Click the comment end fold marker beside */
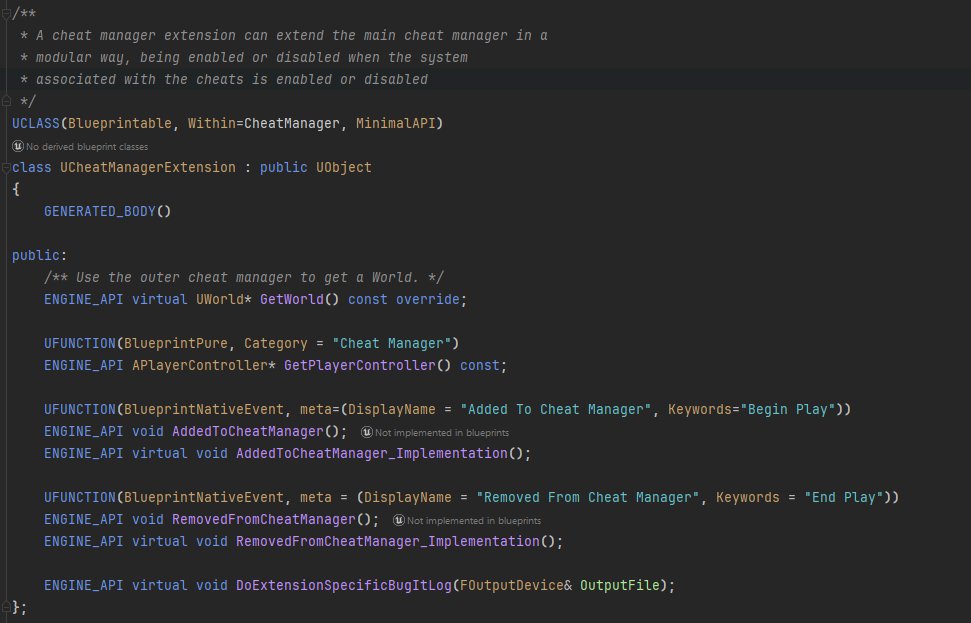The height and width of the screenshot is (623, 971). 6,101
